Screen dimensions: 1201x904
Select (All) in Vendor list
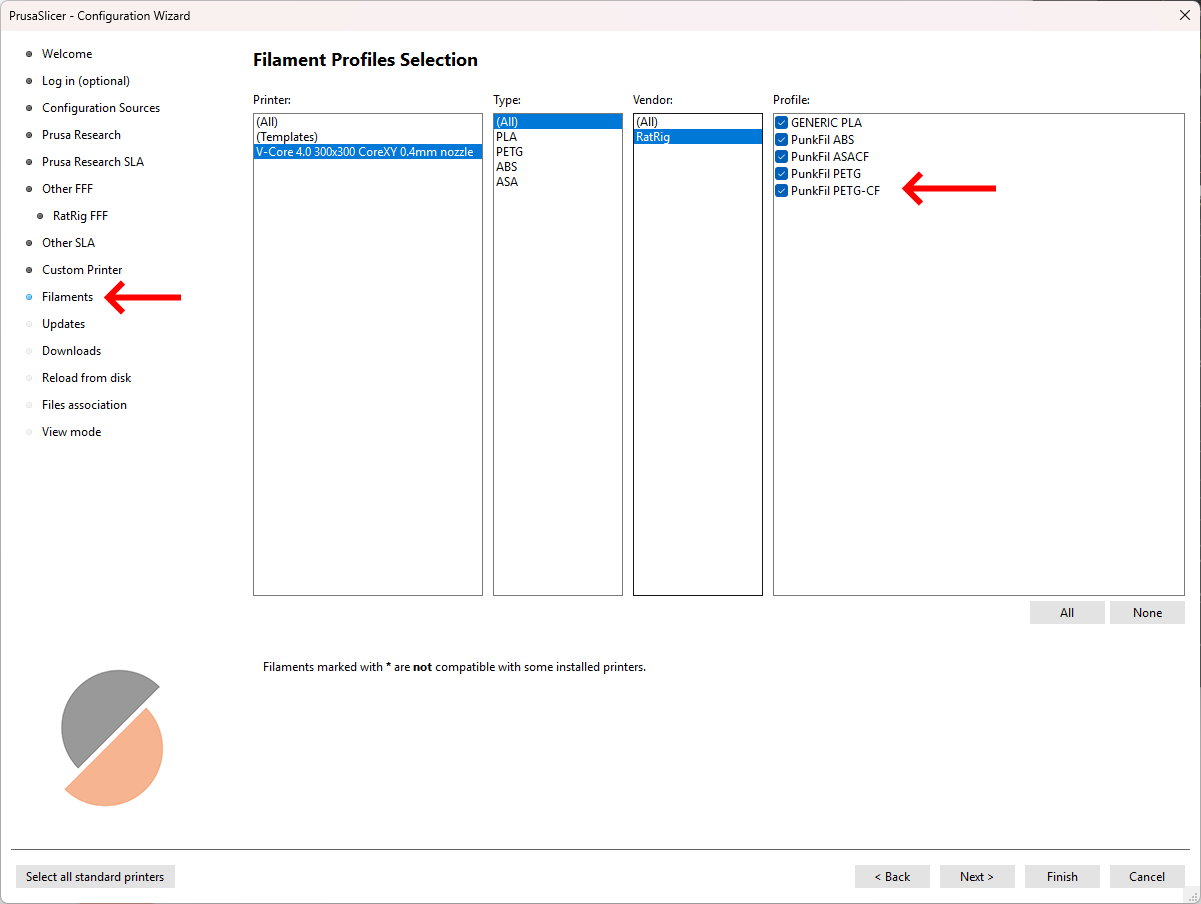(698, 122)
